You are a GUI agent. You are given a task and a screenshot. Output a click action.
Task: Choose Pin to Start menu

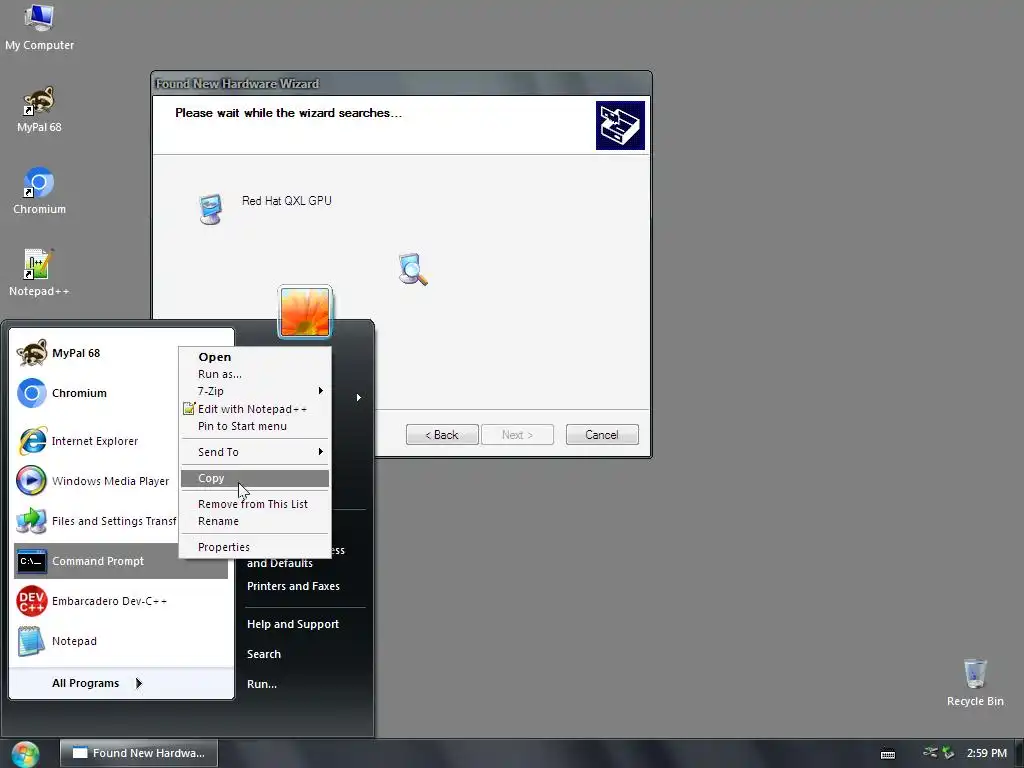[255, 426]
